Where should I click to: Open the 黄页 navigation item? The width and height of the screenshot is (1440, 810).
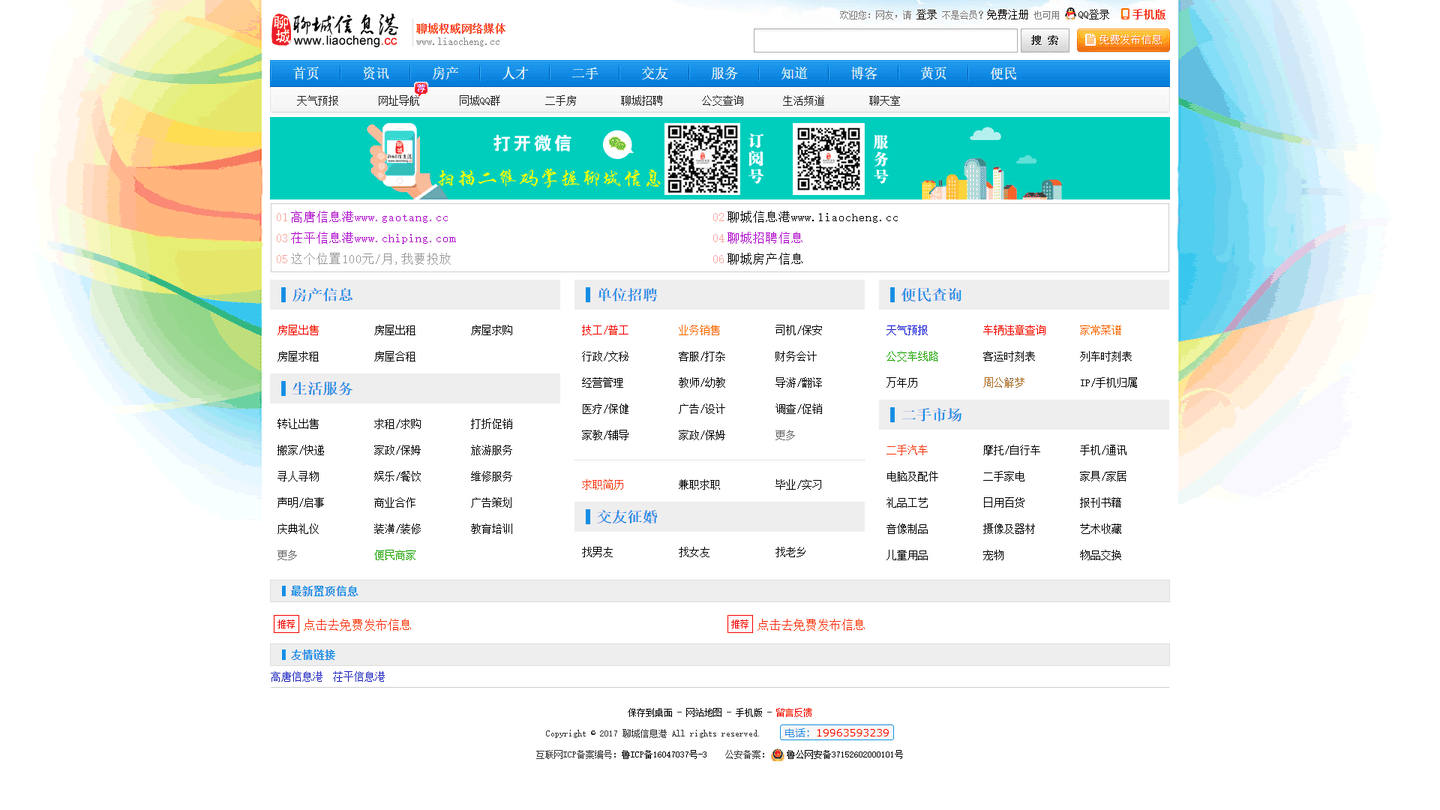pos(934,74)
